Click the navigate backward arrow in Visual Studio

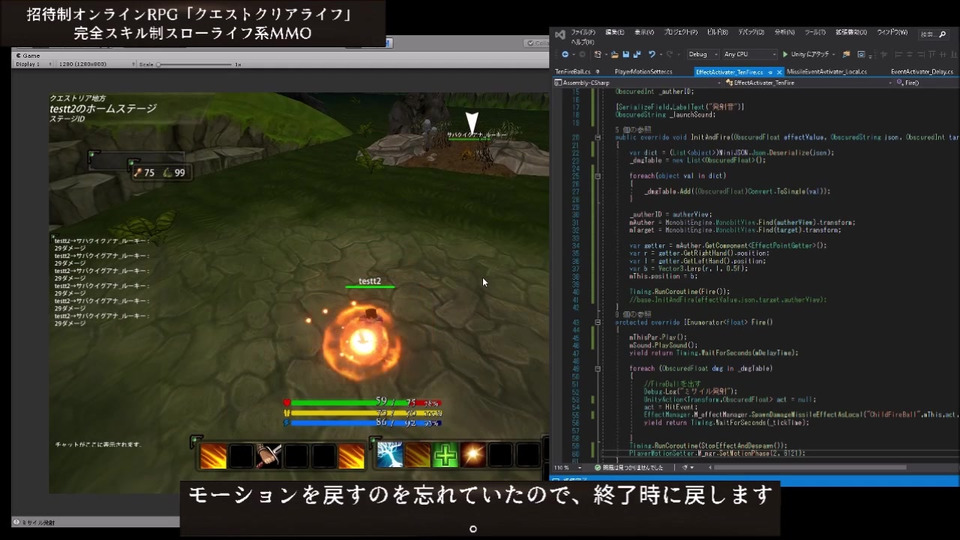click(565, 54)
